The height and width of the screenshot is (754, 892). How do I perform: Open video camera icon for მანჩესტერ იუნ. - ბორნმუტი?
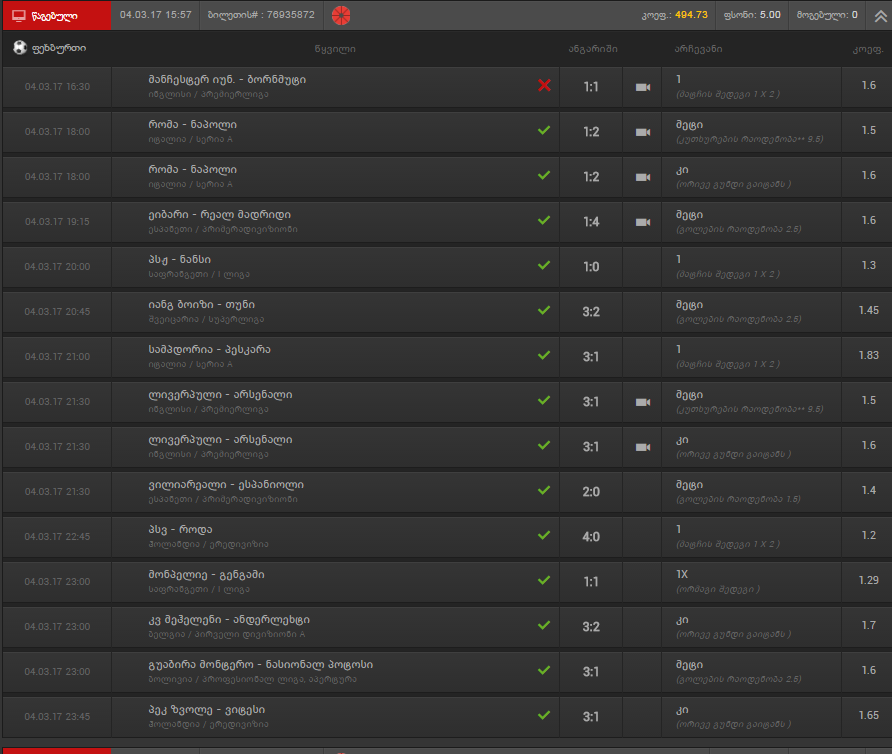[x=643, y=87]
